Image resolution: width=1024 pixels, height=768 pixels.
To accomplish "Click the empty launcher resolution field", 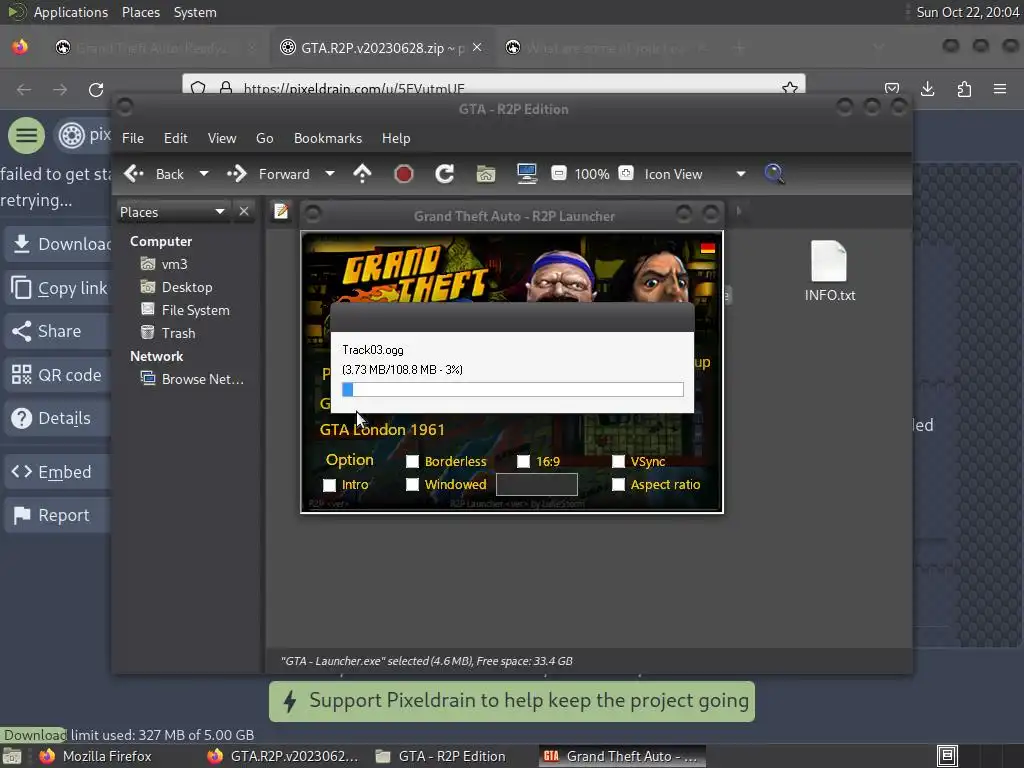I will click(x=537, y=485).
